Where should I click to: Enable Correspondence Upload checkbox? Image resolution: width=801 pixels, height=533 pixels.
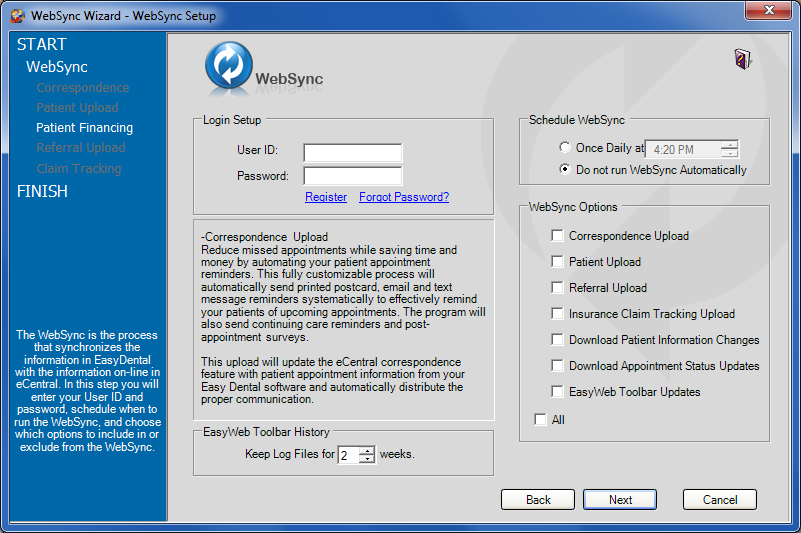[558, 236]
